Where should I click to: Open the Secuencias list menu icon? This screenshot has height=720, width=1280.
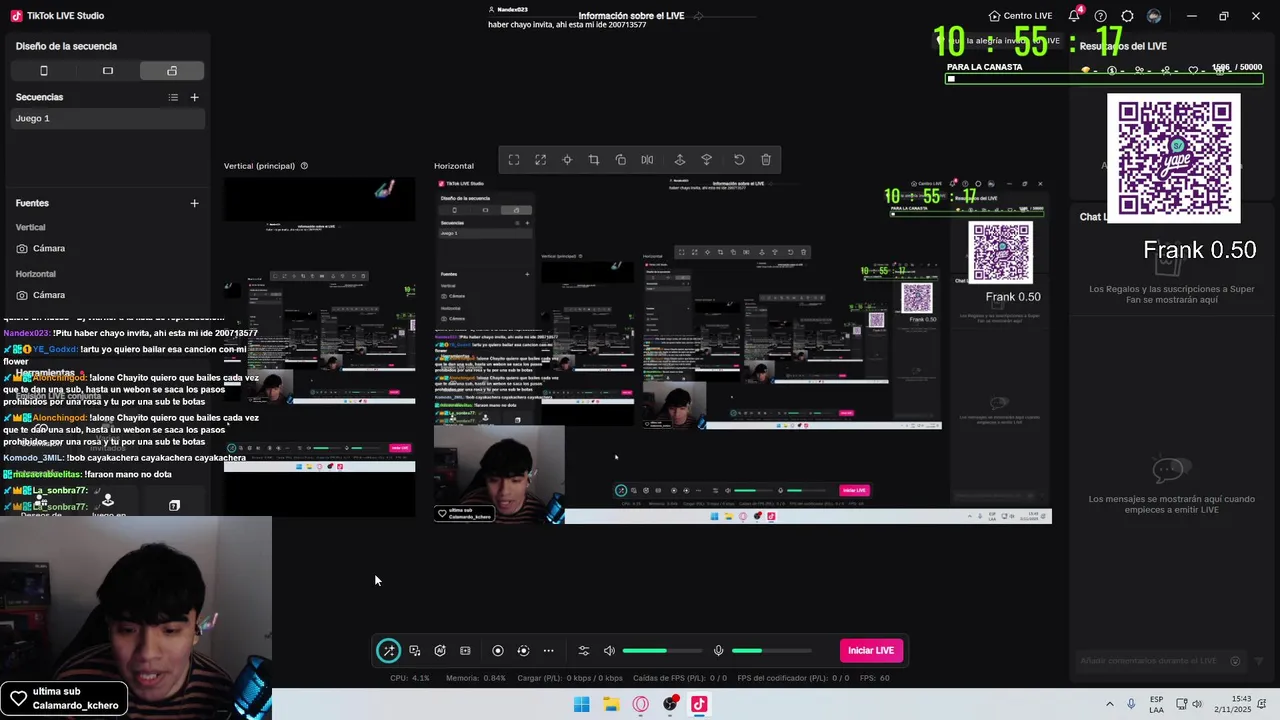pyautogui.click(x=173, y=97)
